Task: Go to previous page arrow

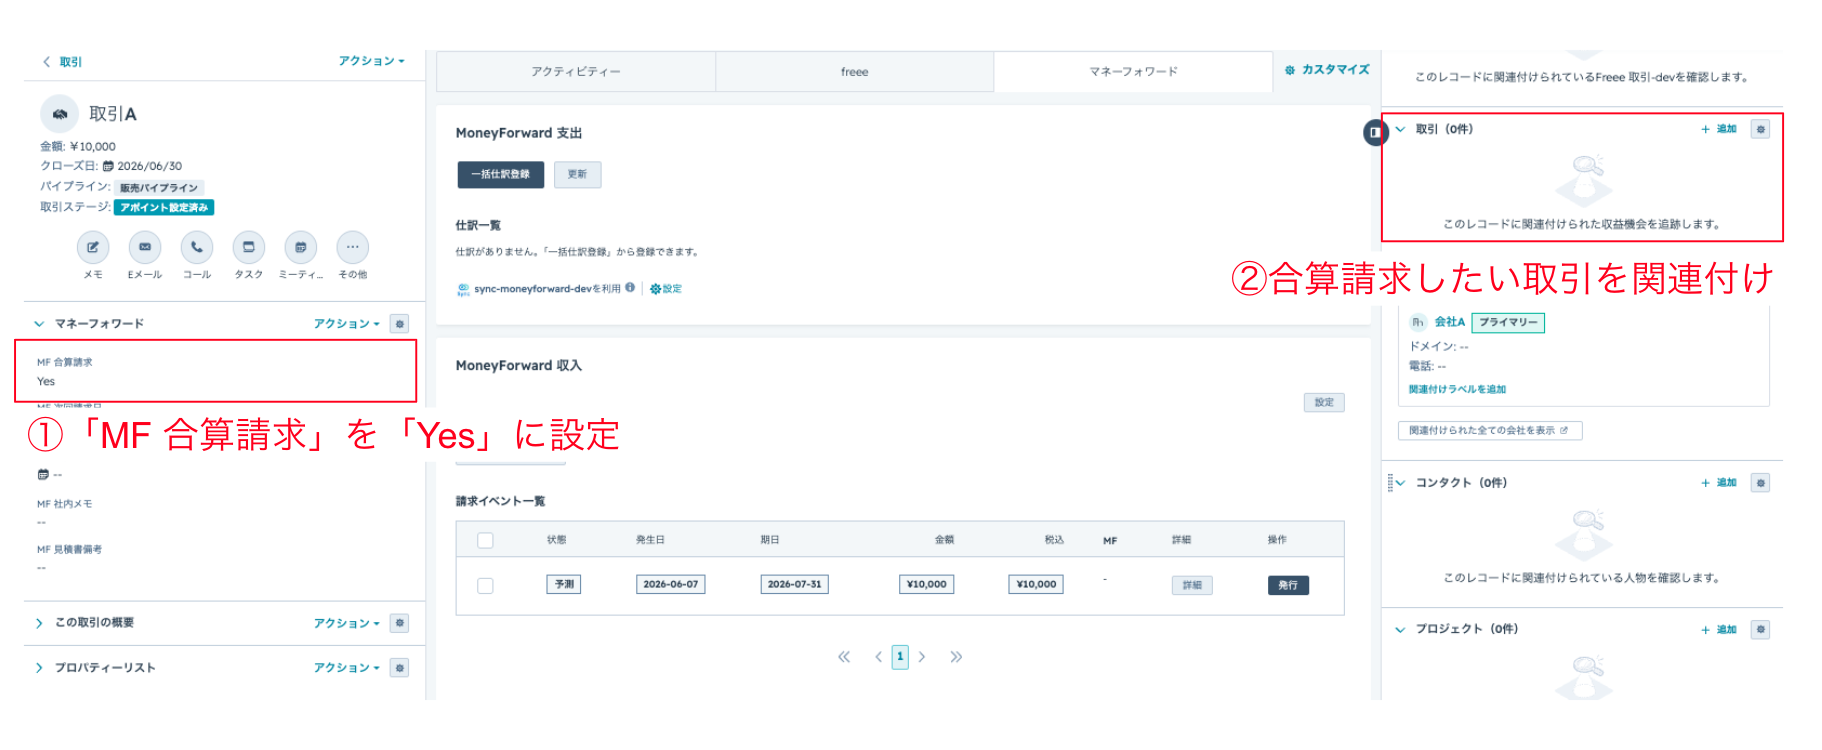Action: coord(878,657)
